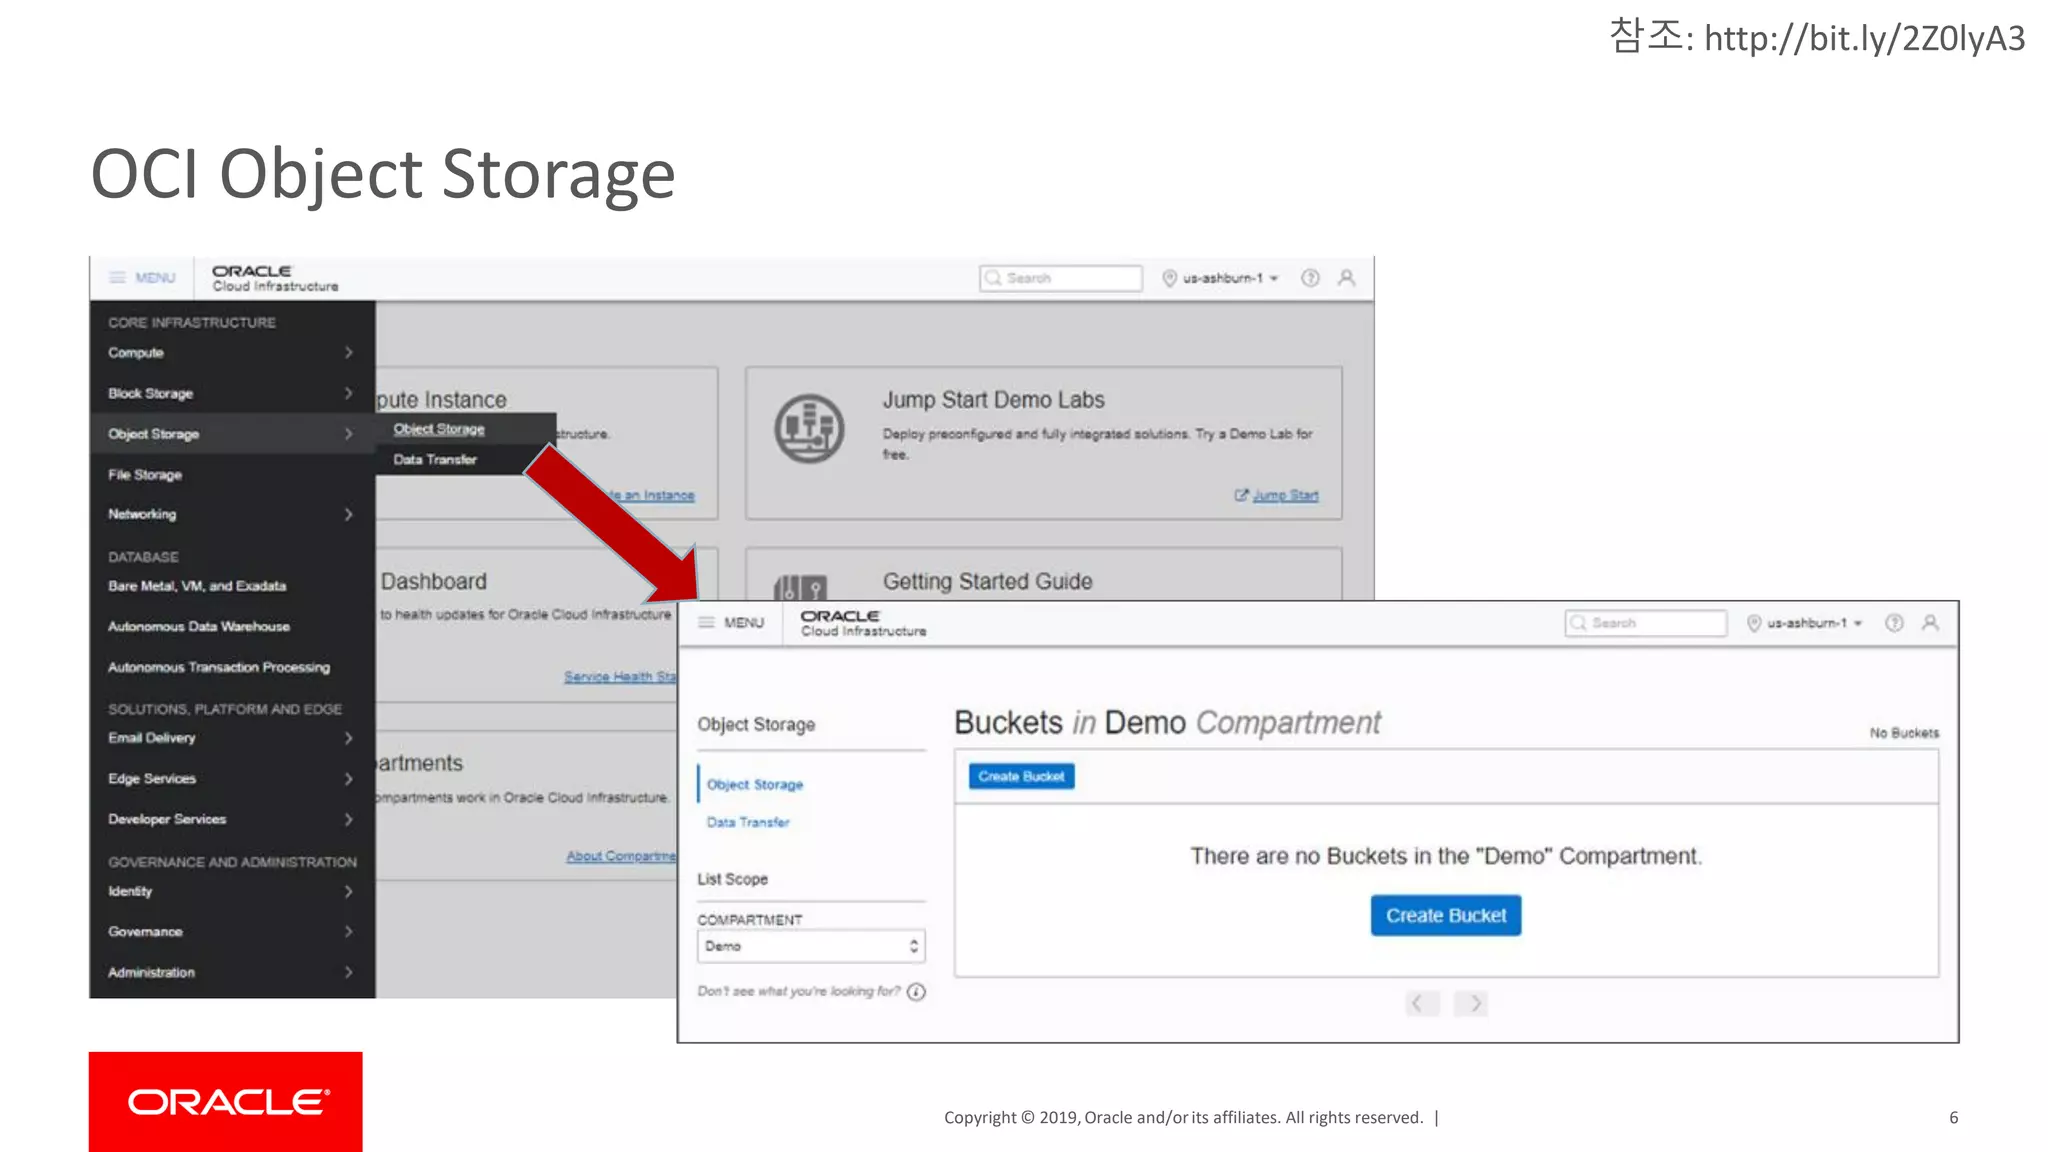Open the help icon in the Buckets window header
This screenshot has height=1152, width=2048.
pos(1894,623)
